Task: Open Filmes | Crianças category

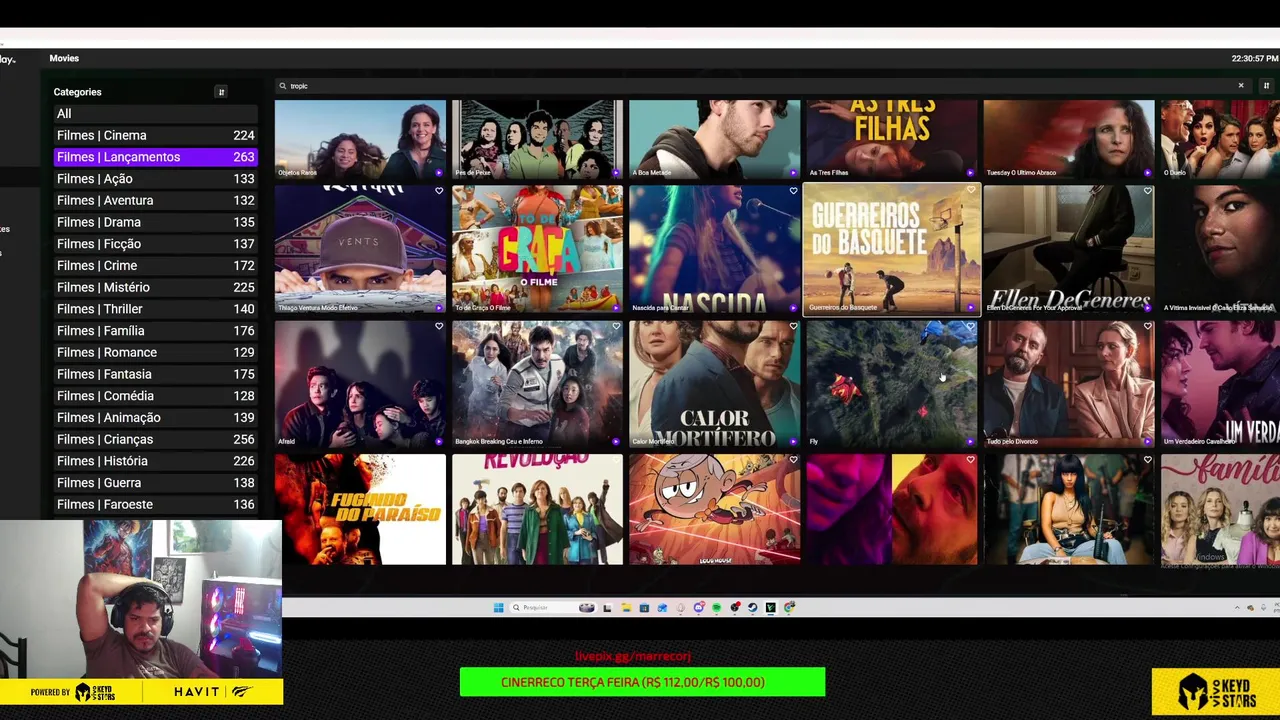Action: tap(156, 439)
